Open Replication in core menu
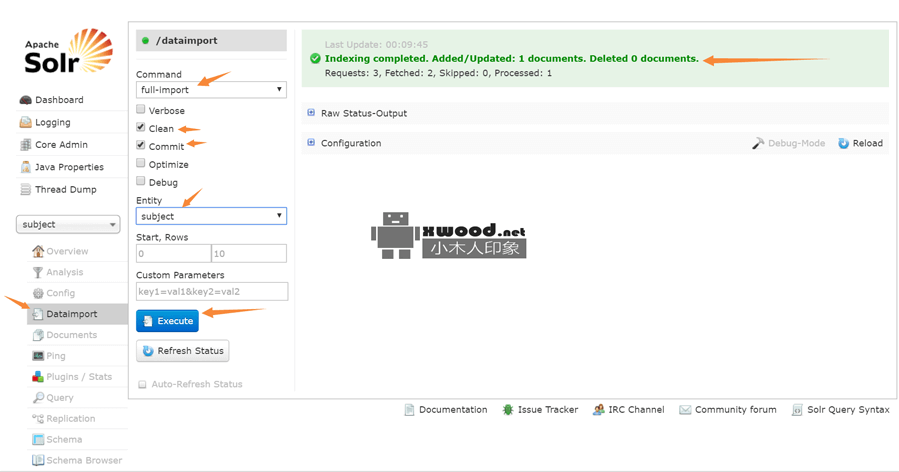 coord(71,419)
